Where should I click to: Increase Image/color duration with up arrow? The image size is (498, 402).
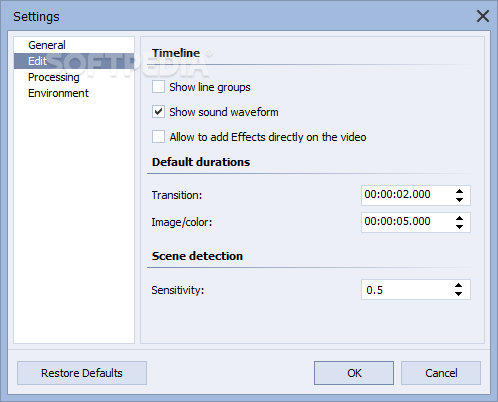click(459, 219)
